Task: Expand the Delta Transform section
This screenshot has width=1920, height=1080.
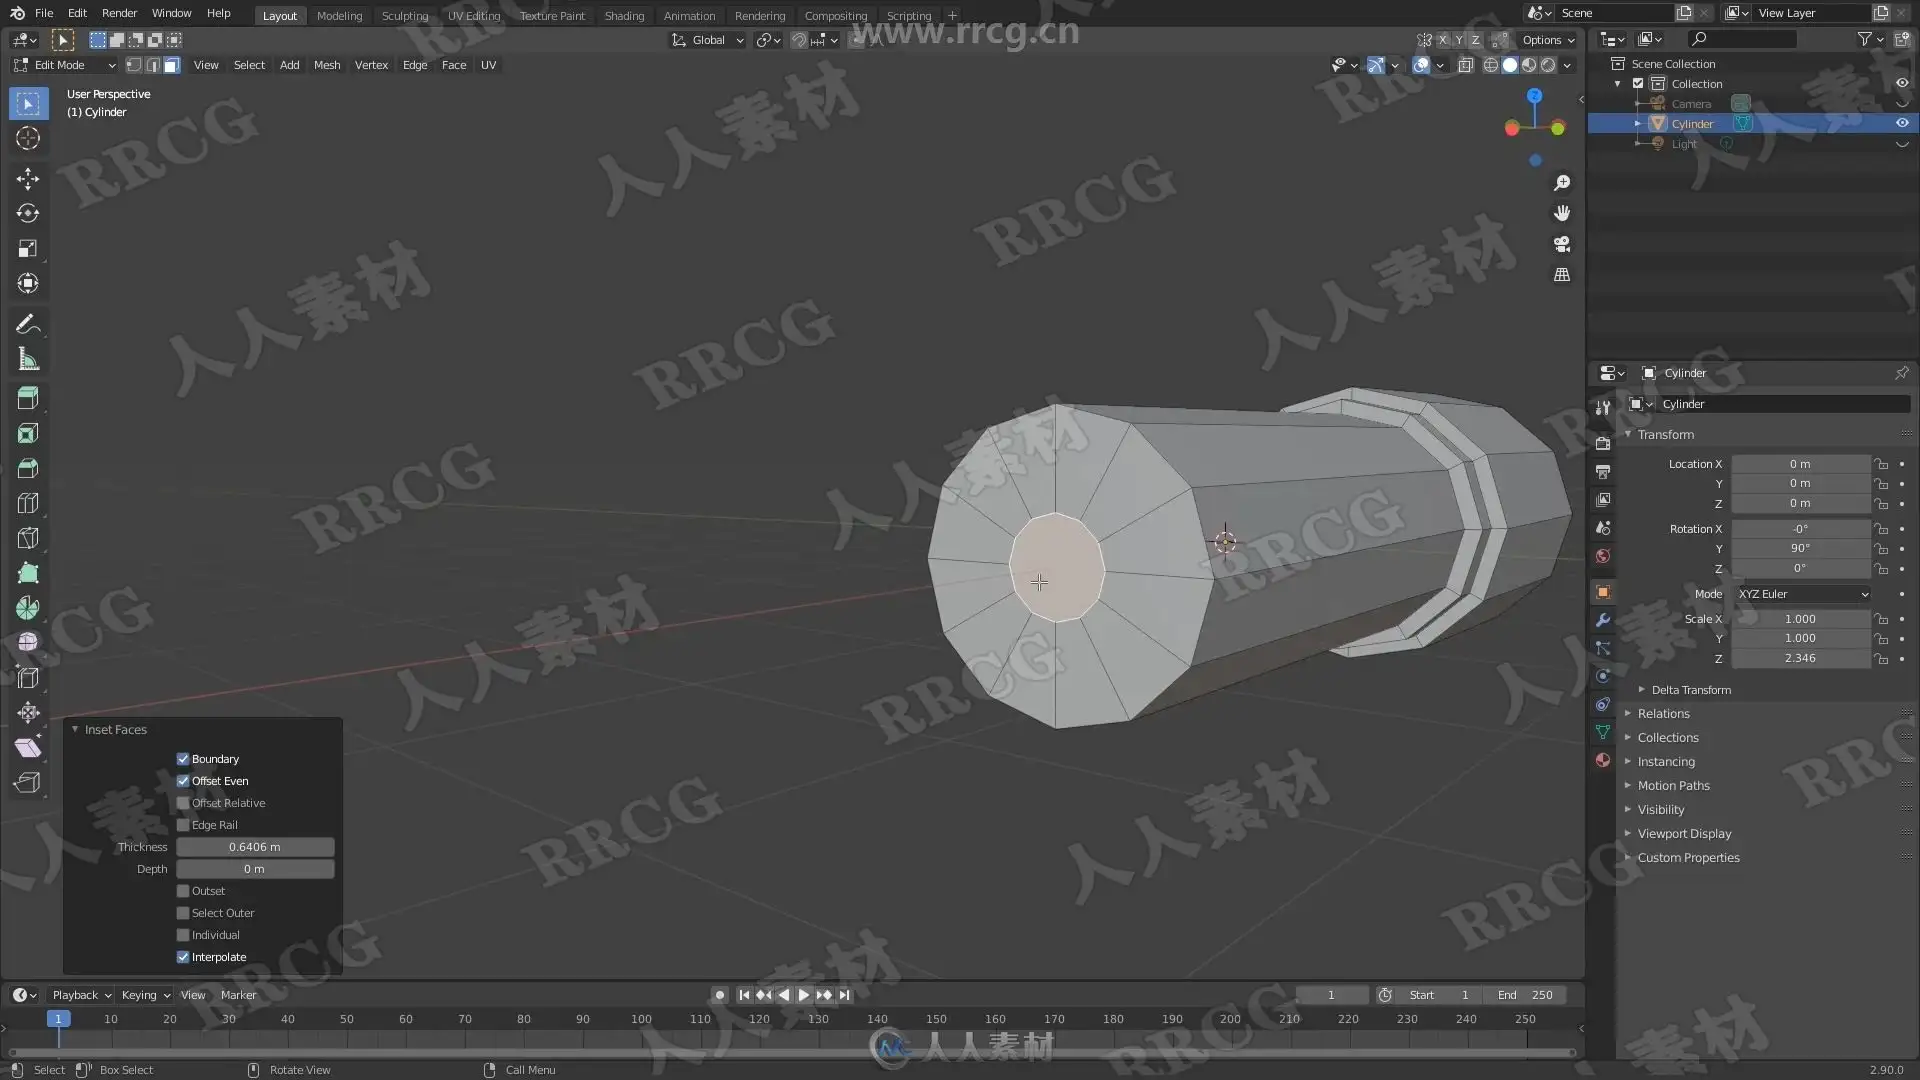Action: pyautogui.click(x=1690, y=690)
